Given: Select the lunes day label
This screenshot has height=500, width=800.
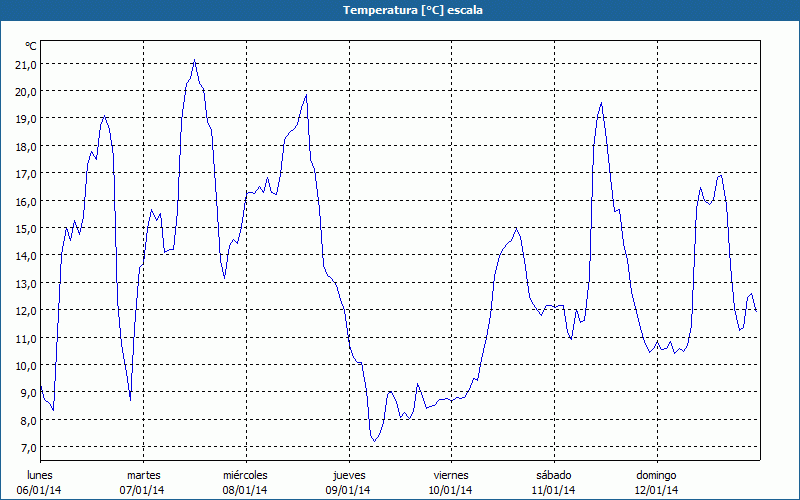Looking at the screenshot, I should tap(40, 475).
